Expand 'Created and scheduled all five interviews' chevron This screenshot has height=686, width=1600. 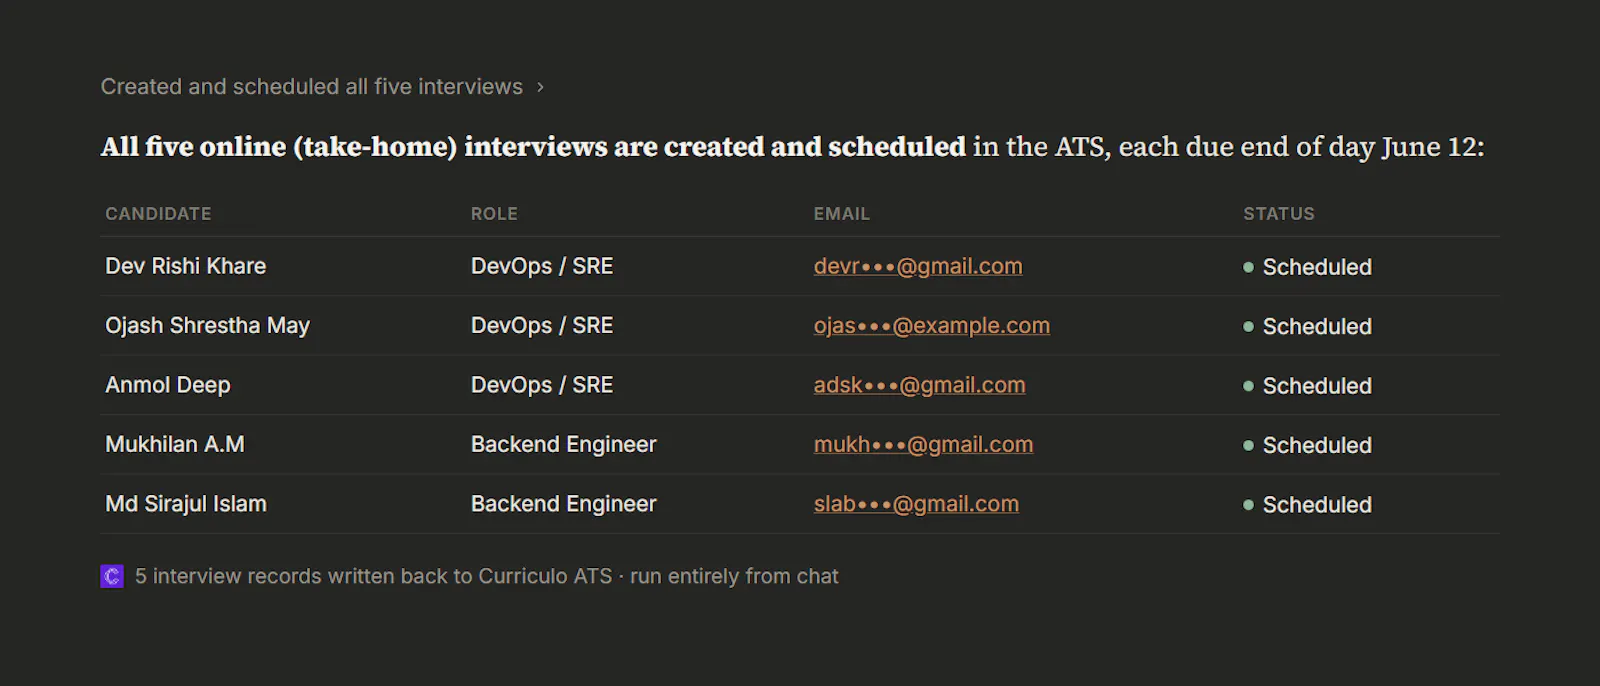coord(540,87)
